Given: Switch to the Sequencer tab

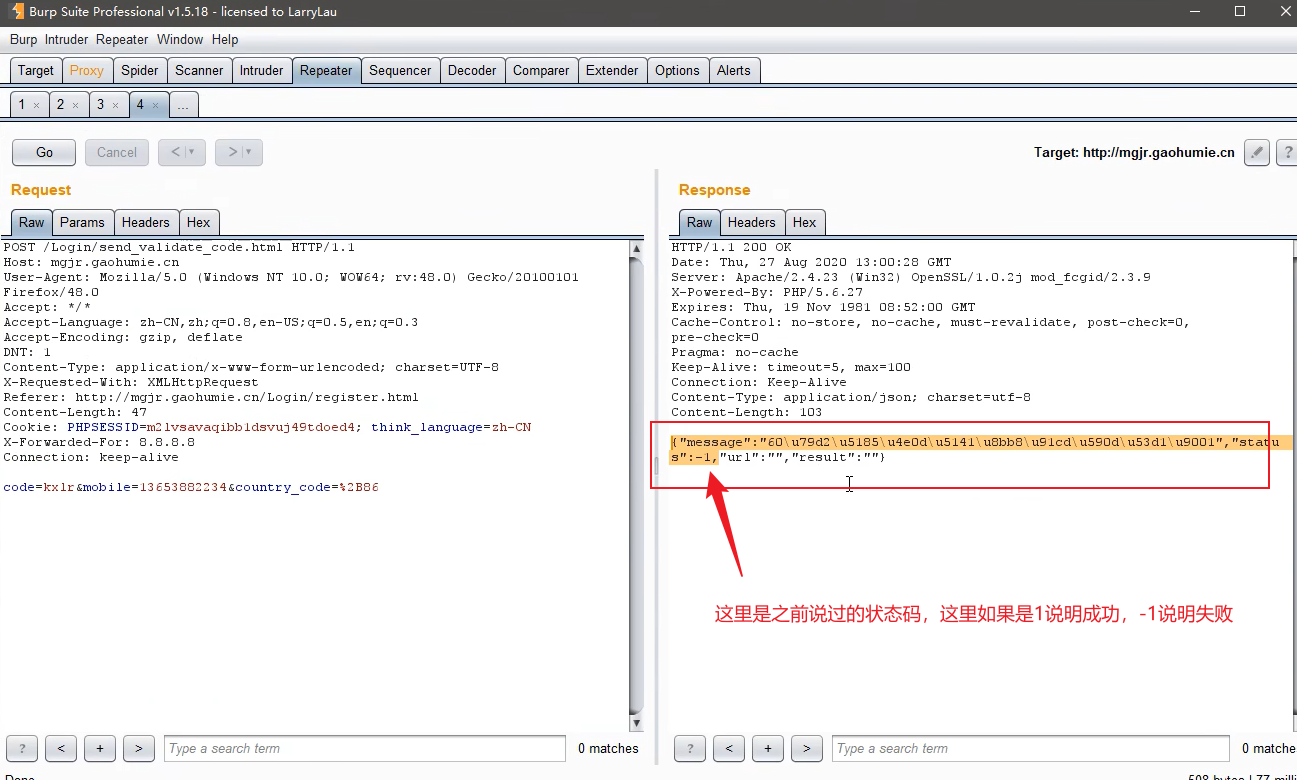Looking at the screenshot, I should click(x=400, y=70).
